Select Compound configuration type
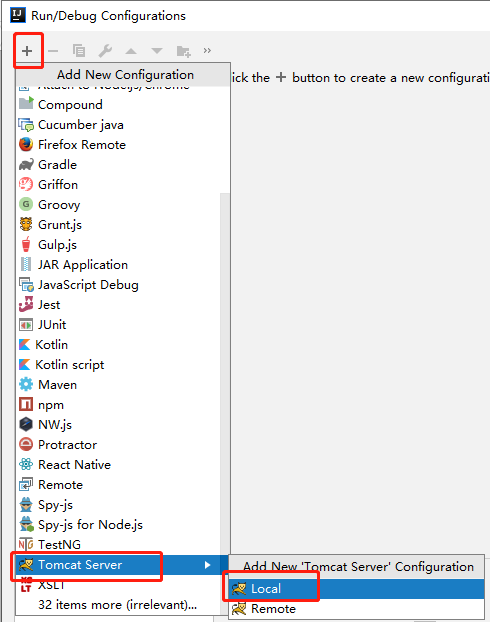This screenshot has height=622, width=490. point(123,105)
